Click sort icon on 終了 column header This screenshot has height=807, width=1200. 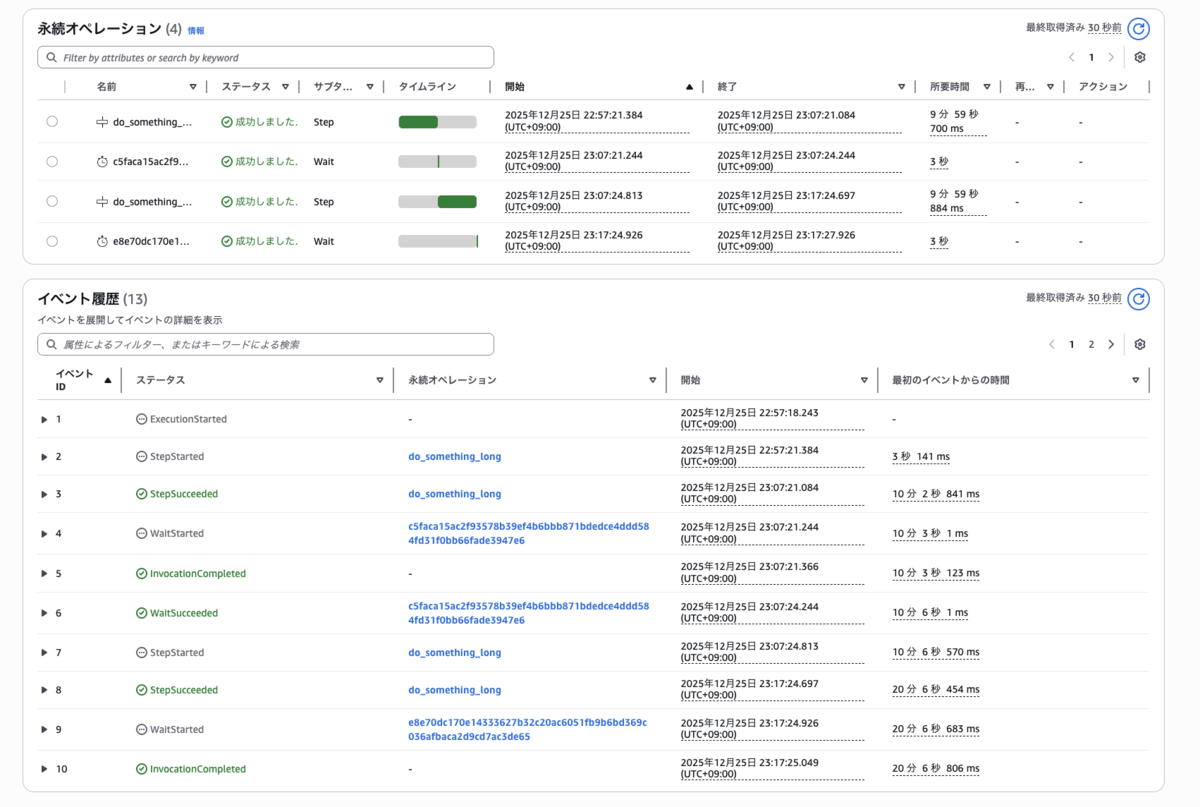[x=901, y=87]
